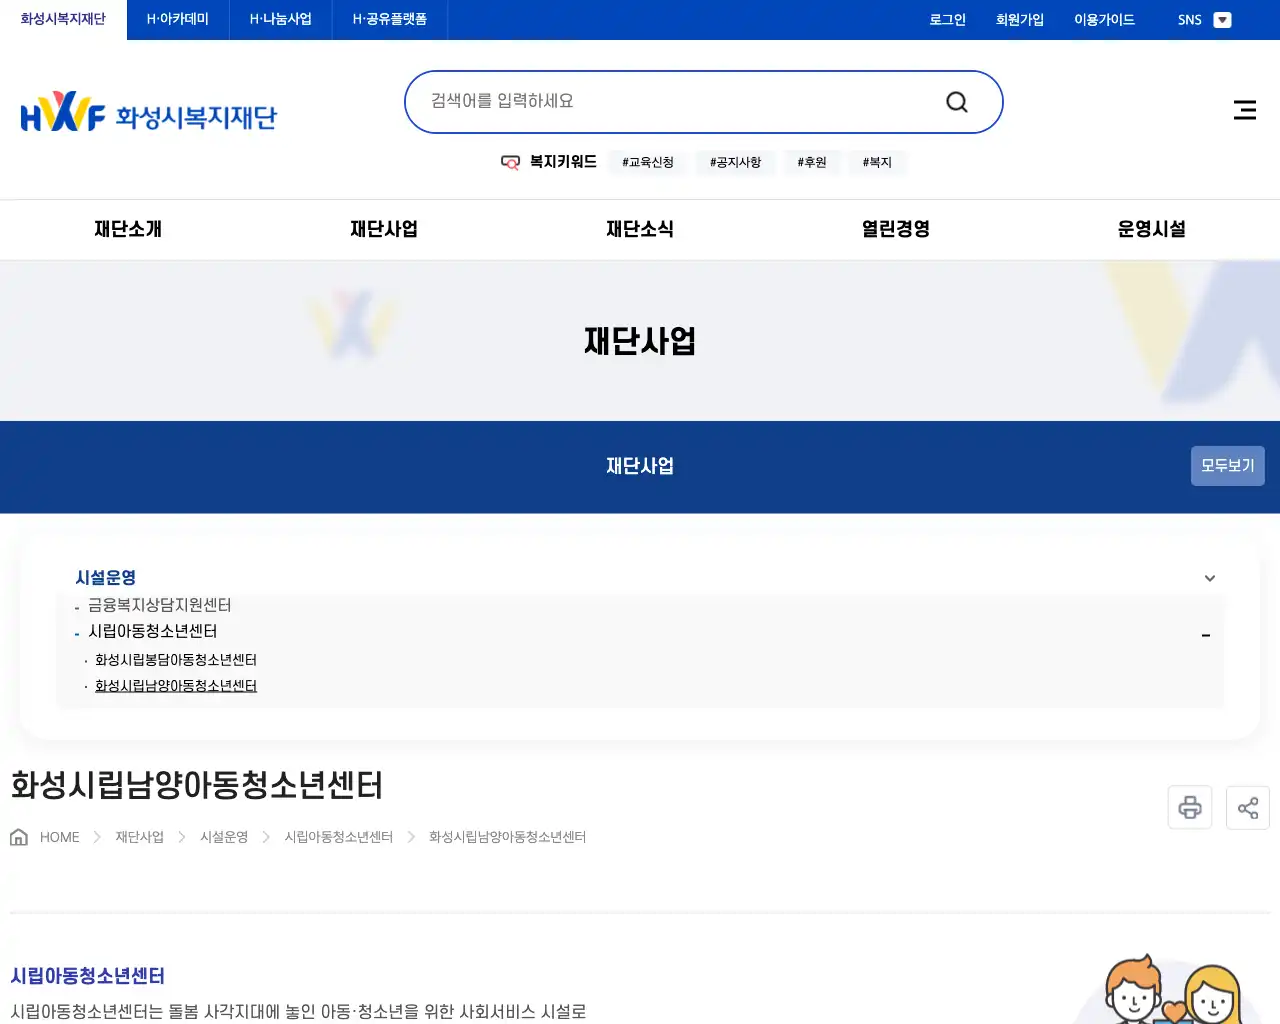Viewport: 1280px width, 1024px height.
Task: Click the print icon
Action: tap(1189, 807)
